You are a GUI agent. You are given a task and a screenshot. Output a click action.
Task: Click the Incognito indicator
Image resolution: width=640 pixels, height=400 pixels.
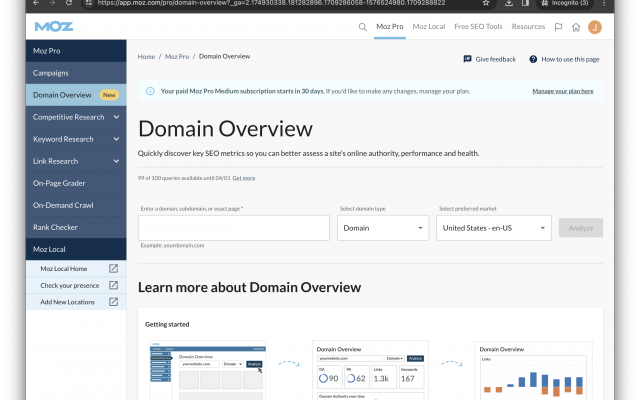tap(565, 3)
